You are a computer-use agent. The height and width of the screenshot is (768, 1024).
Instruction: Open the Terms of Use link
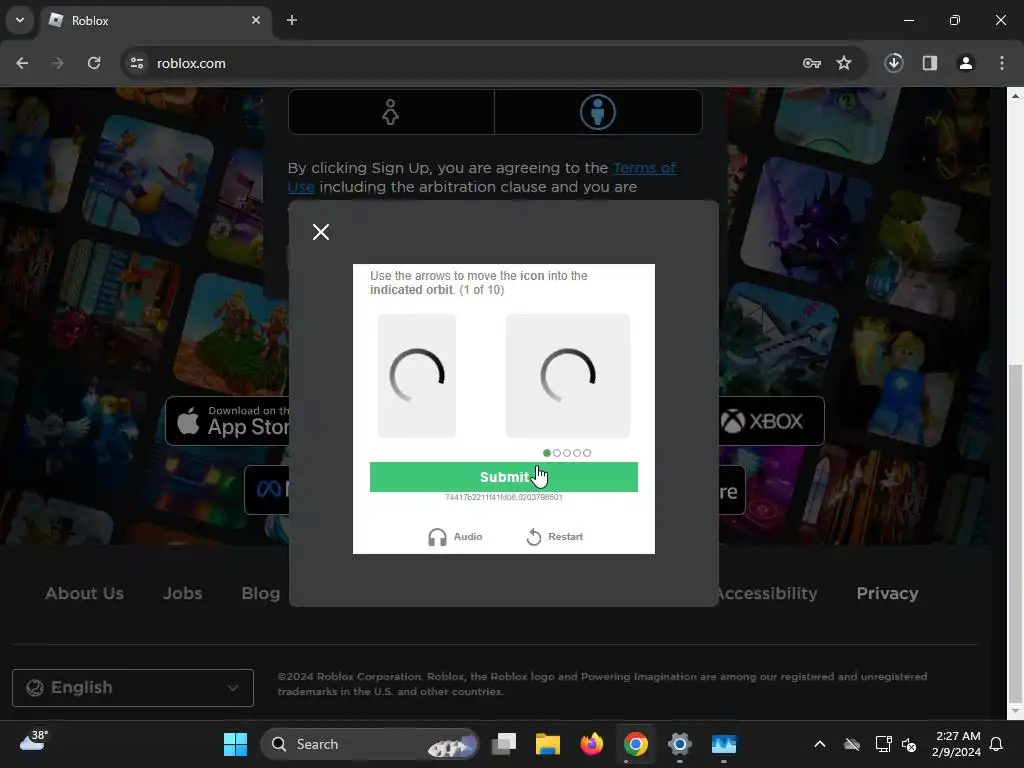(x=644, y=168)
